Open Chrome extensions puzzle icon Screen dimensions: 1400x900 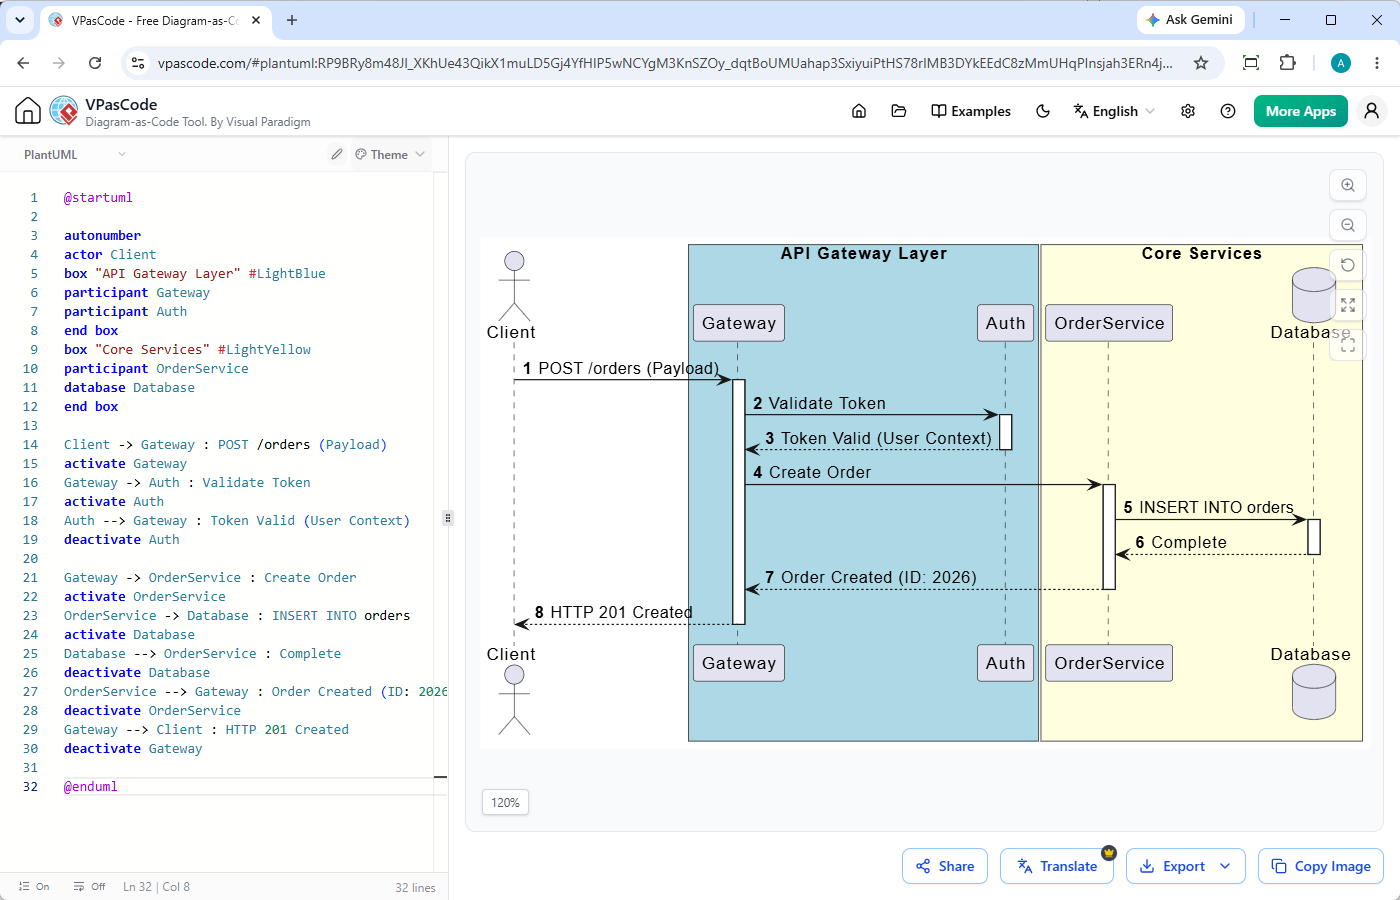[x=1288, y=63]
